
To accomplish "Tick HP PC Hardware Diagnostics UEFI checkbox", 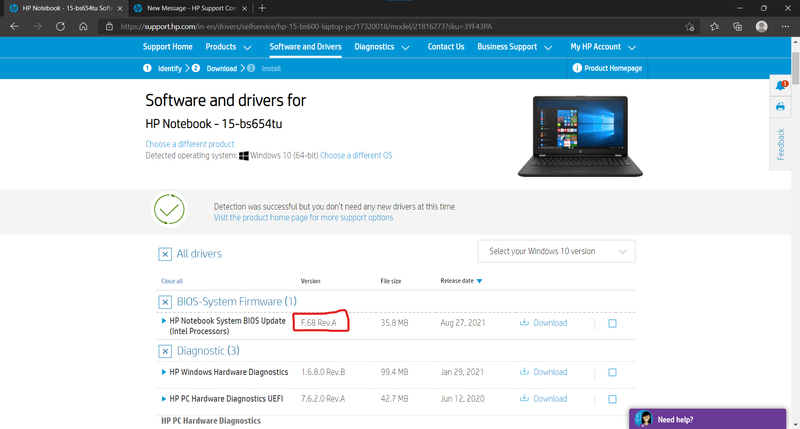I will click(x=612, y=399).
